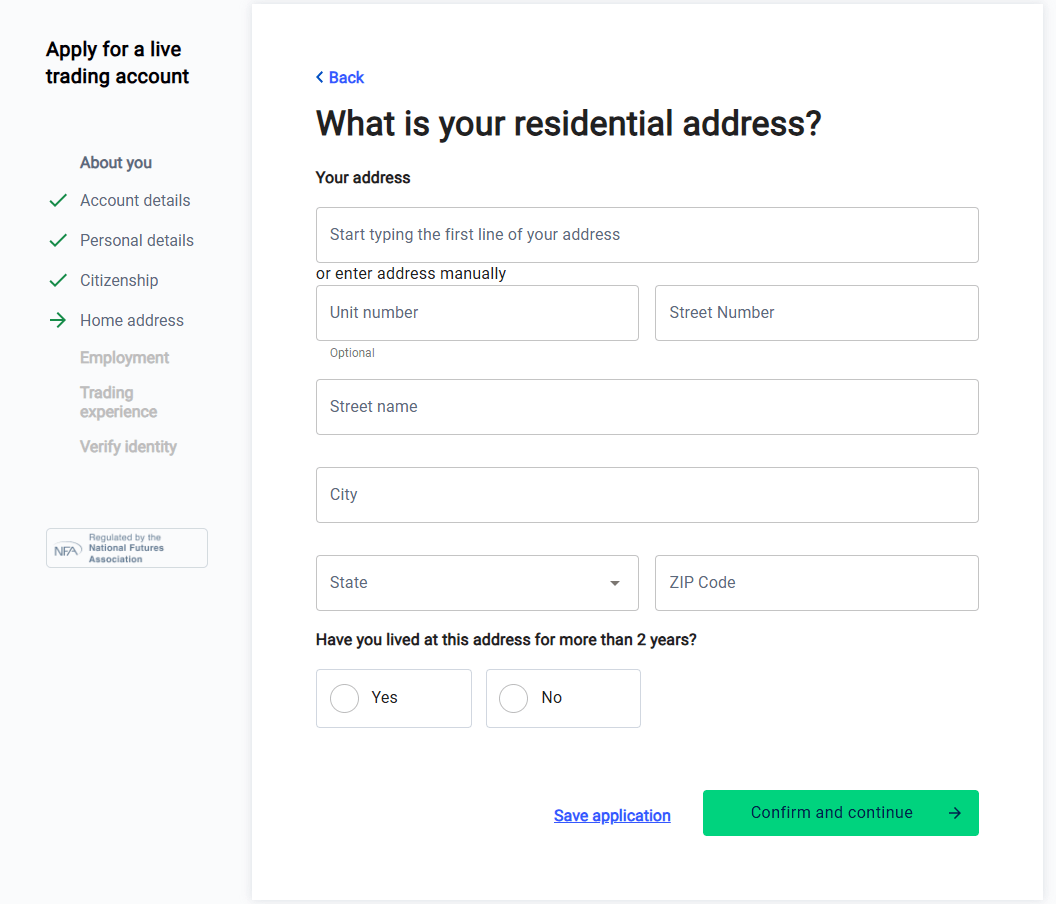The height and width of the screenshot is (904, 1056).
Task: Click the green arrow beside Home address
Action: tap(58, 320)
